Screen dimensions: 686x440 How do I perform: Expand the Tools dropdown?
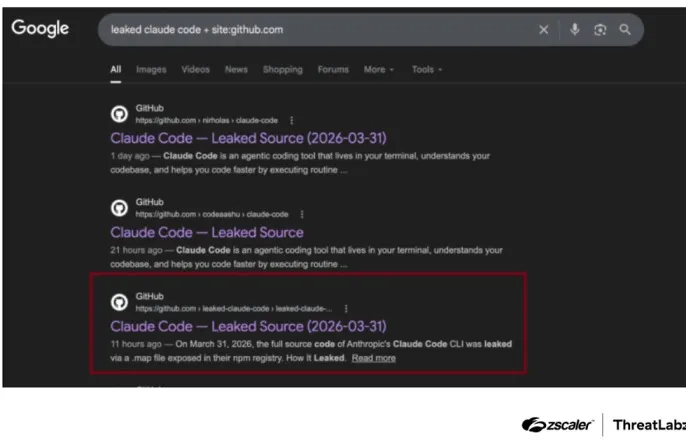point(427,70)
